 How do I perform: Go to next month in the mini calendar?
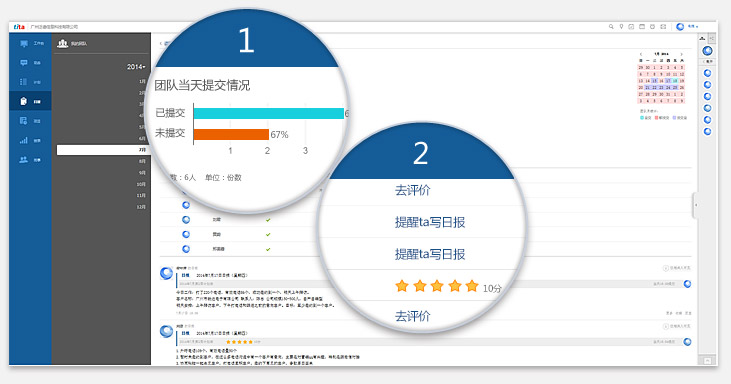point(682,54)
